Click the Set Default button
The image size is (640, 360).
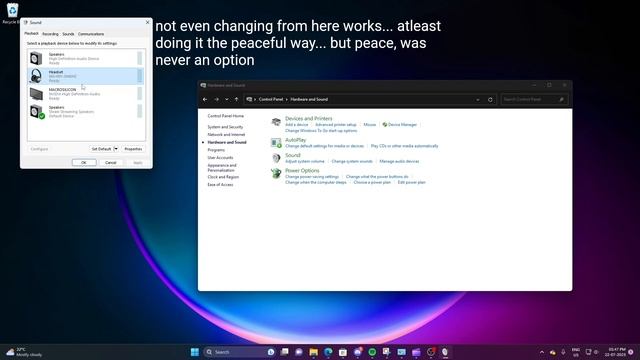click(101, 149)
